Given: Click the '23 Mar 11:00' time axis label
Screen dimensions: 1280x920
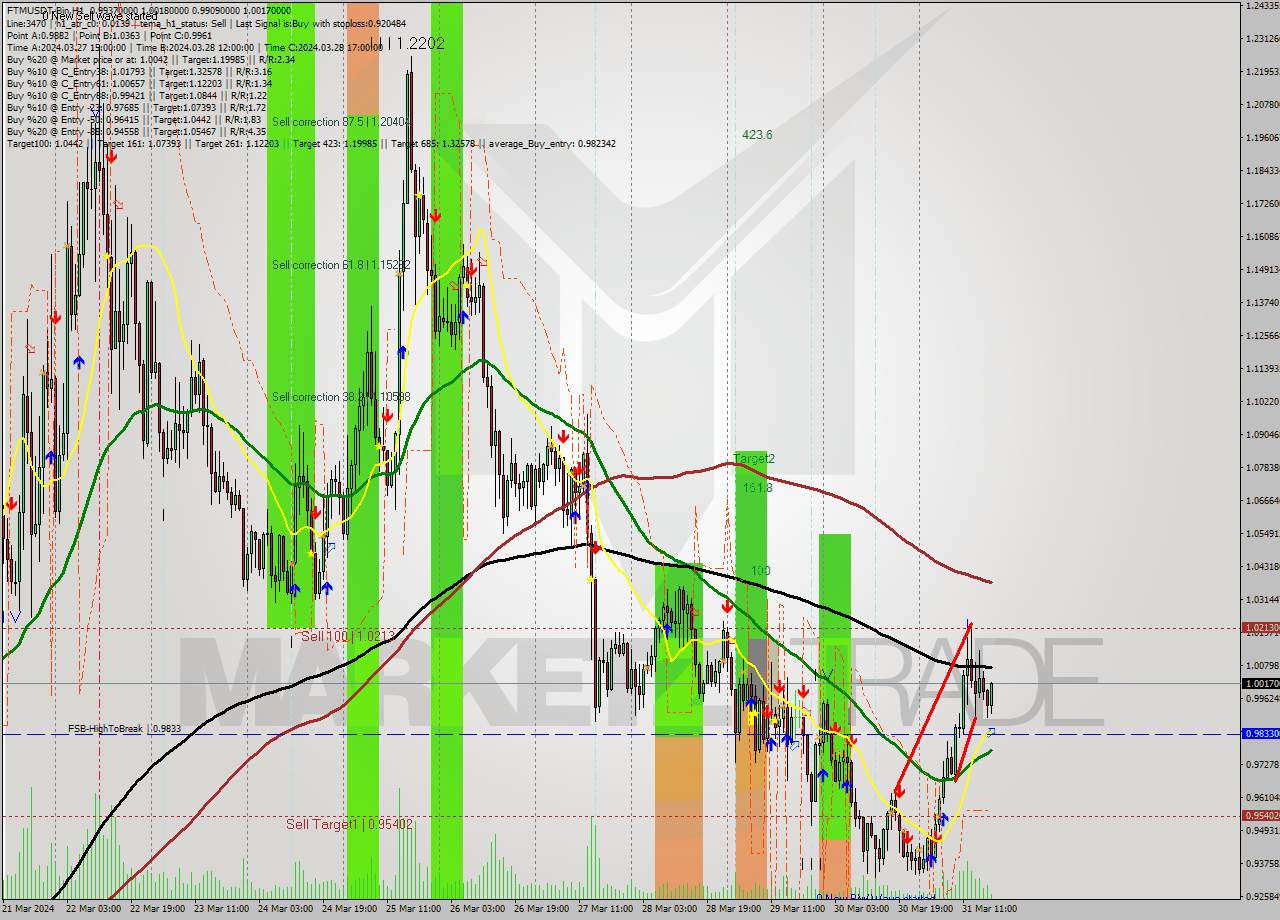Looking at the screenshot, I should coord(221,909).
